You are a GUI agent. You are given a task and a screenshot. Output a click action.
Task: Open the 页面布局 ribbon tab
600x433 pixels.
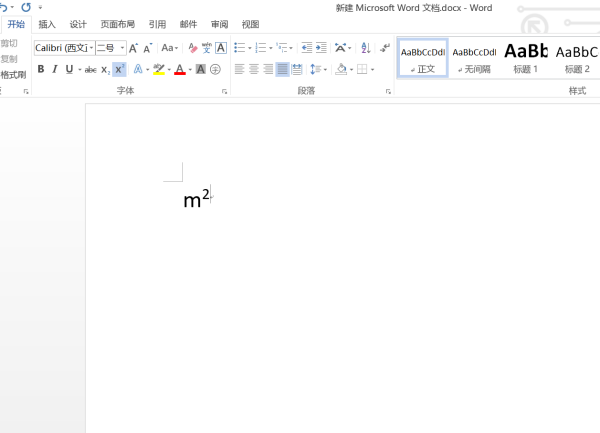(x=118, y=24)
